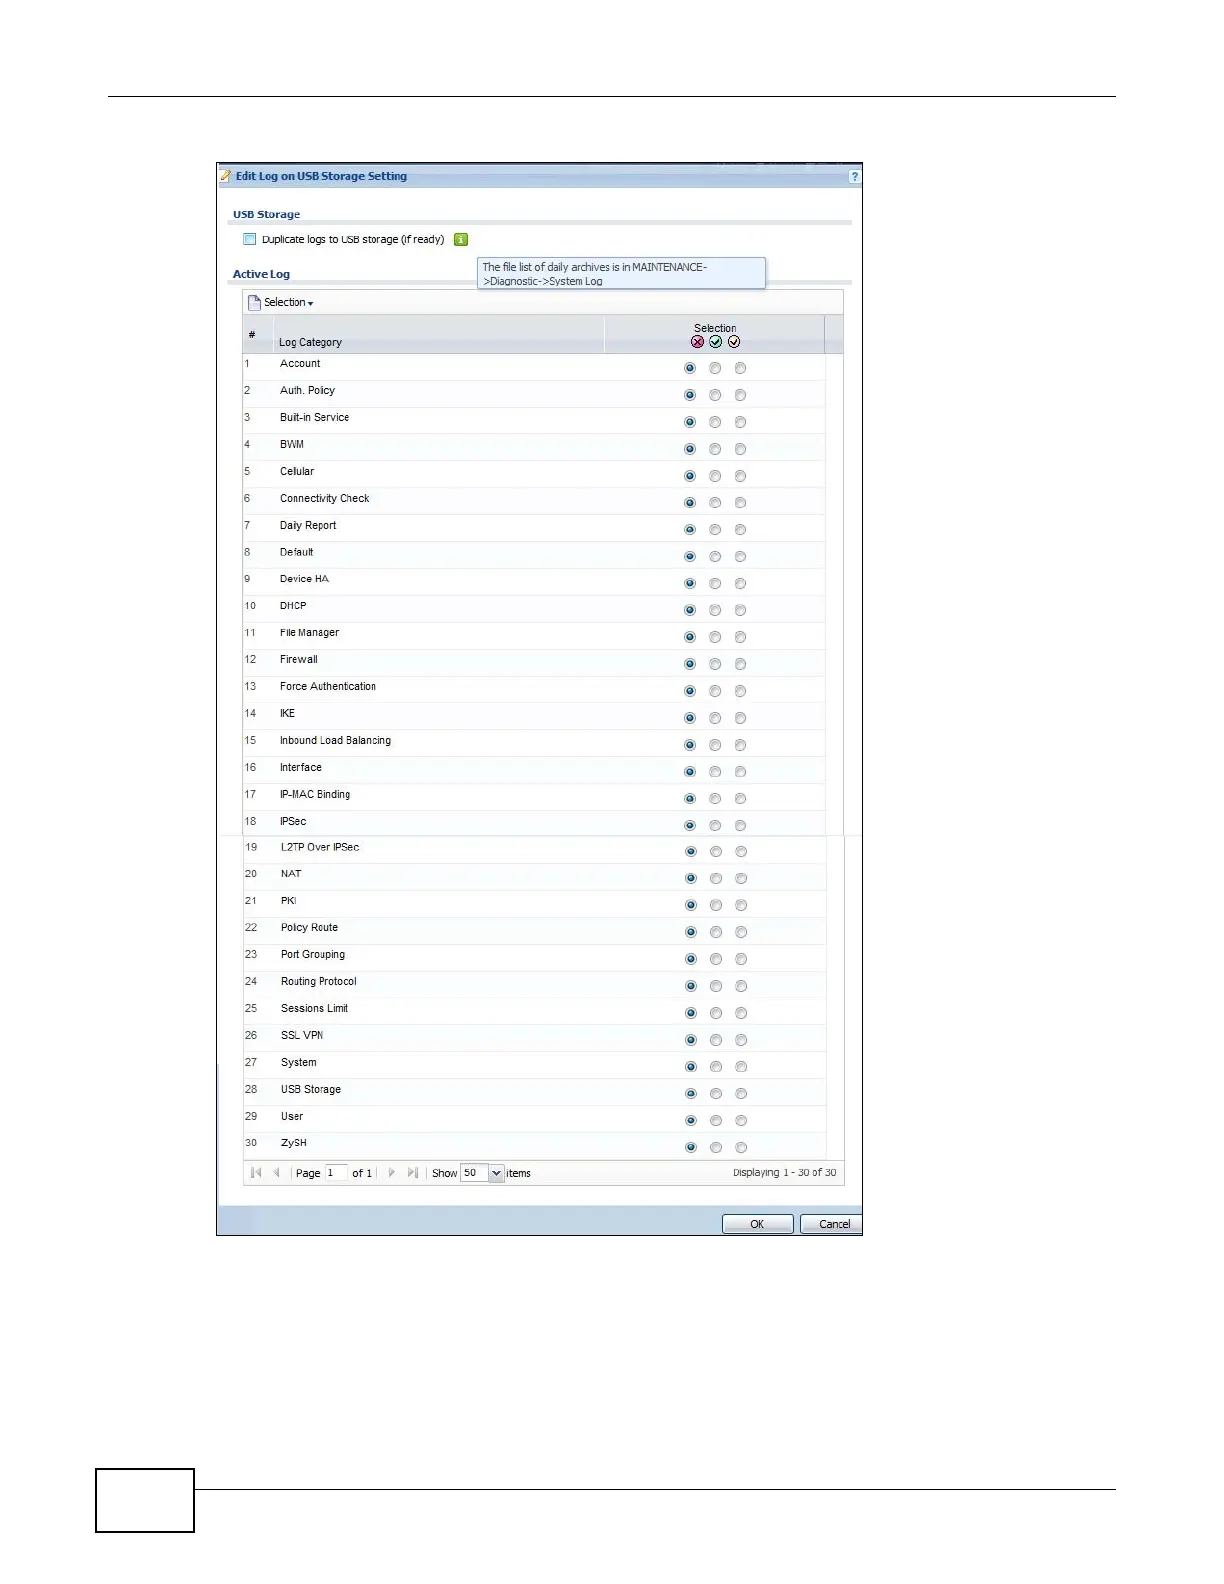Click the red disable-all selection header icon

coord(697,342)
